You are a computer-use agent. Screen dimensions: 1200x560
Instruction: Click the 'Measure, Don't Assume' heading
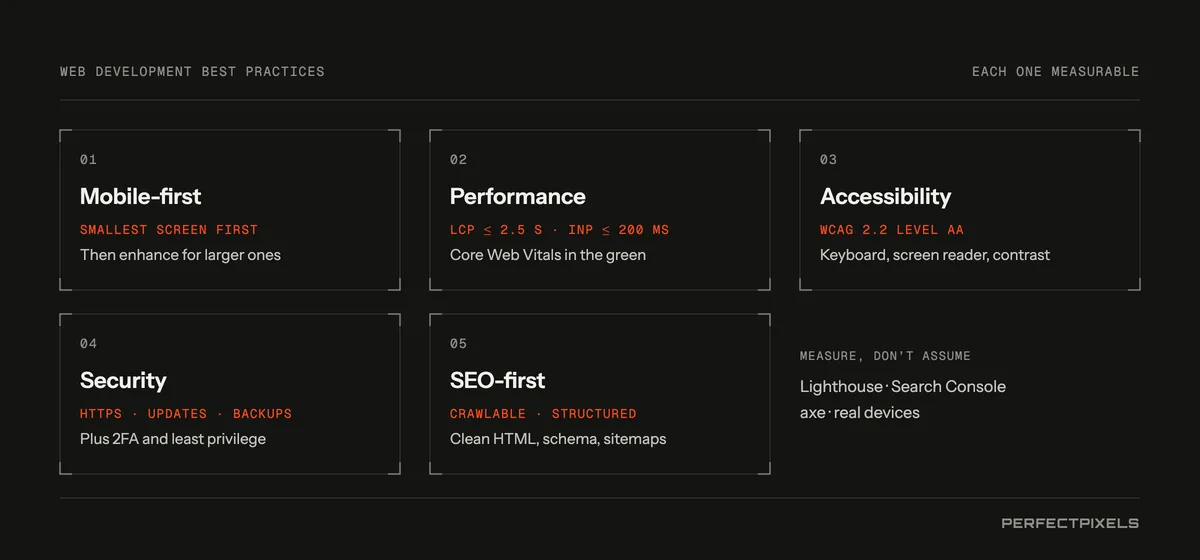885,356
